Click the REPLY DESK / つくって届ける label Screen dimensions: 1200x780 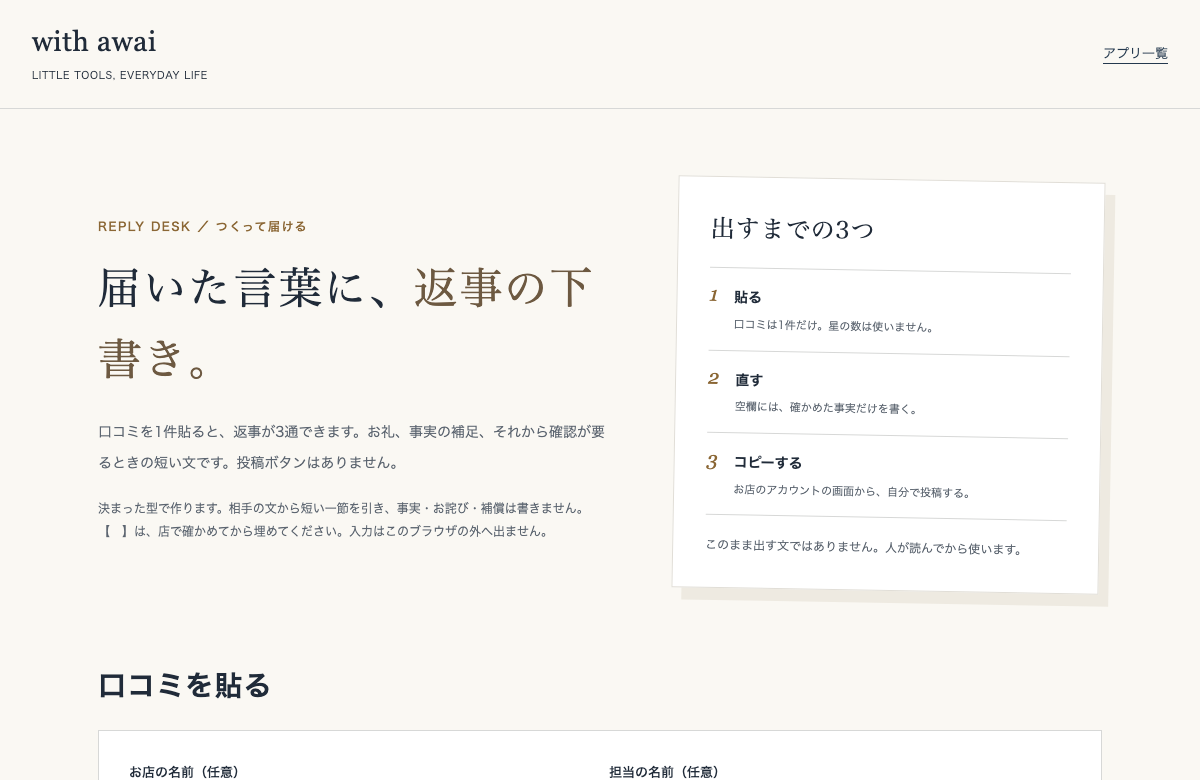202,226
